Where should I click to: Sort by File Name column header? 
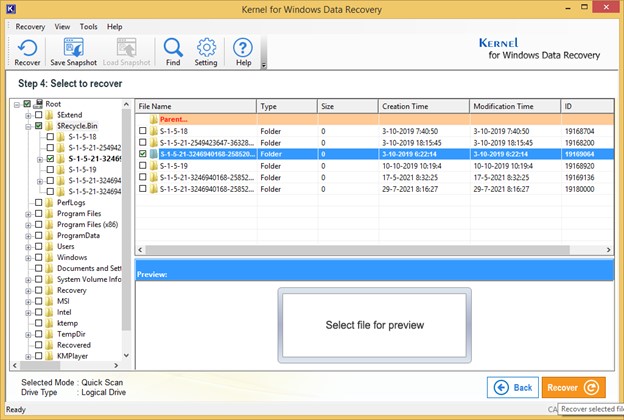tap(196, 106)
